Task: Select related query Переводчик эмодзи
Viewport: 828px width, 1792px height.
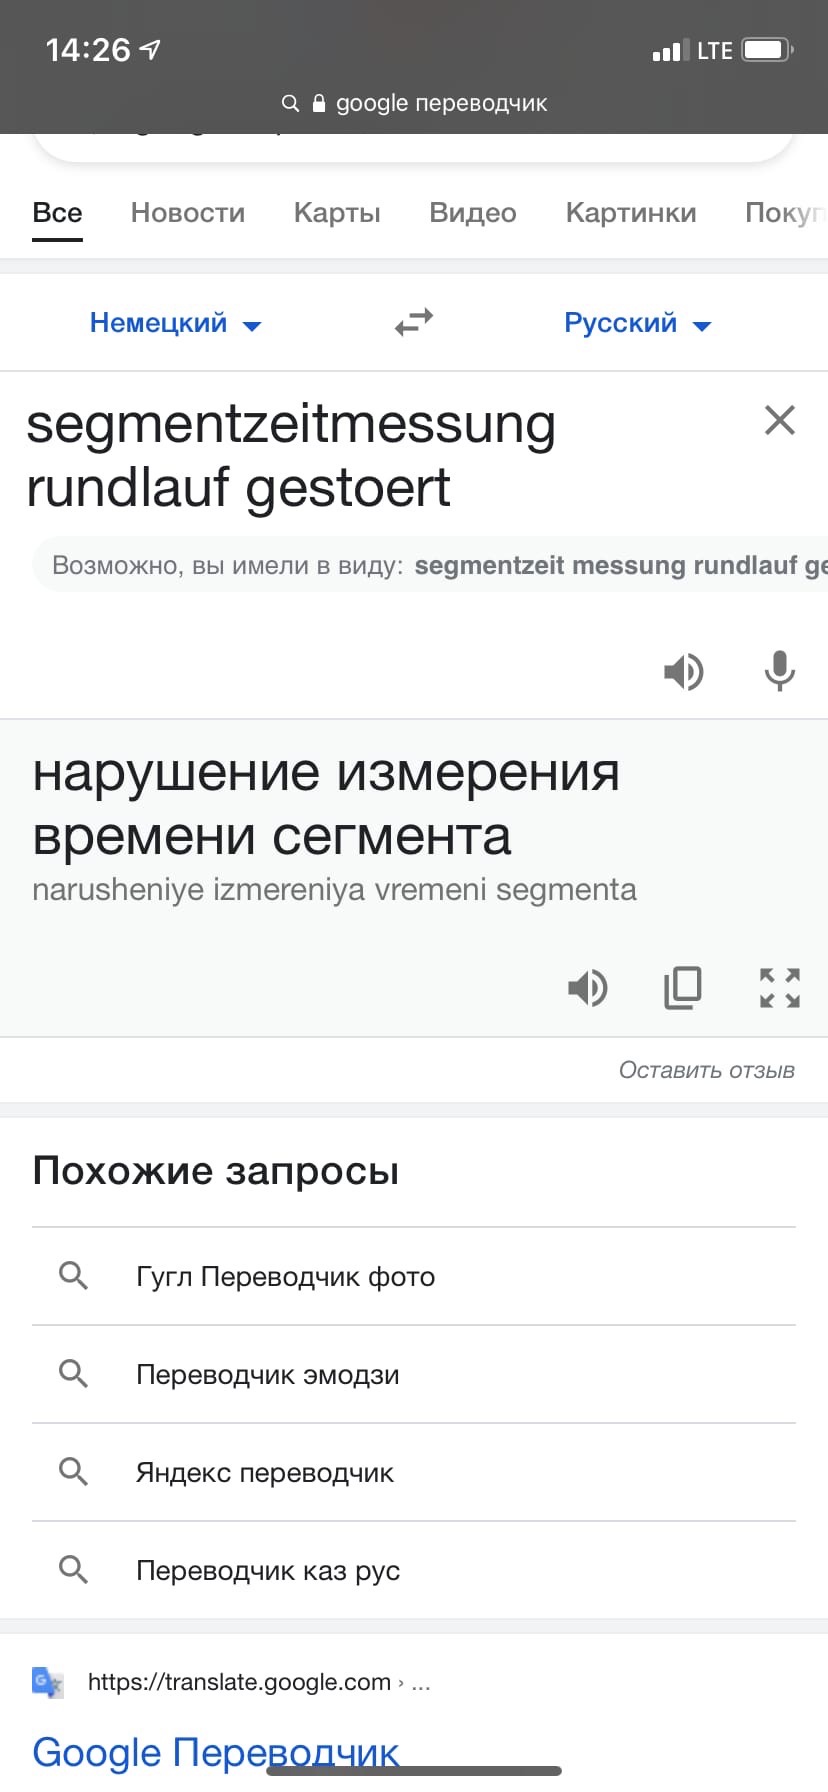Action: (x=268, y=1375)
